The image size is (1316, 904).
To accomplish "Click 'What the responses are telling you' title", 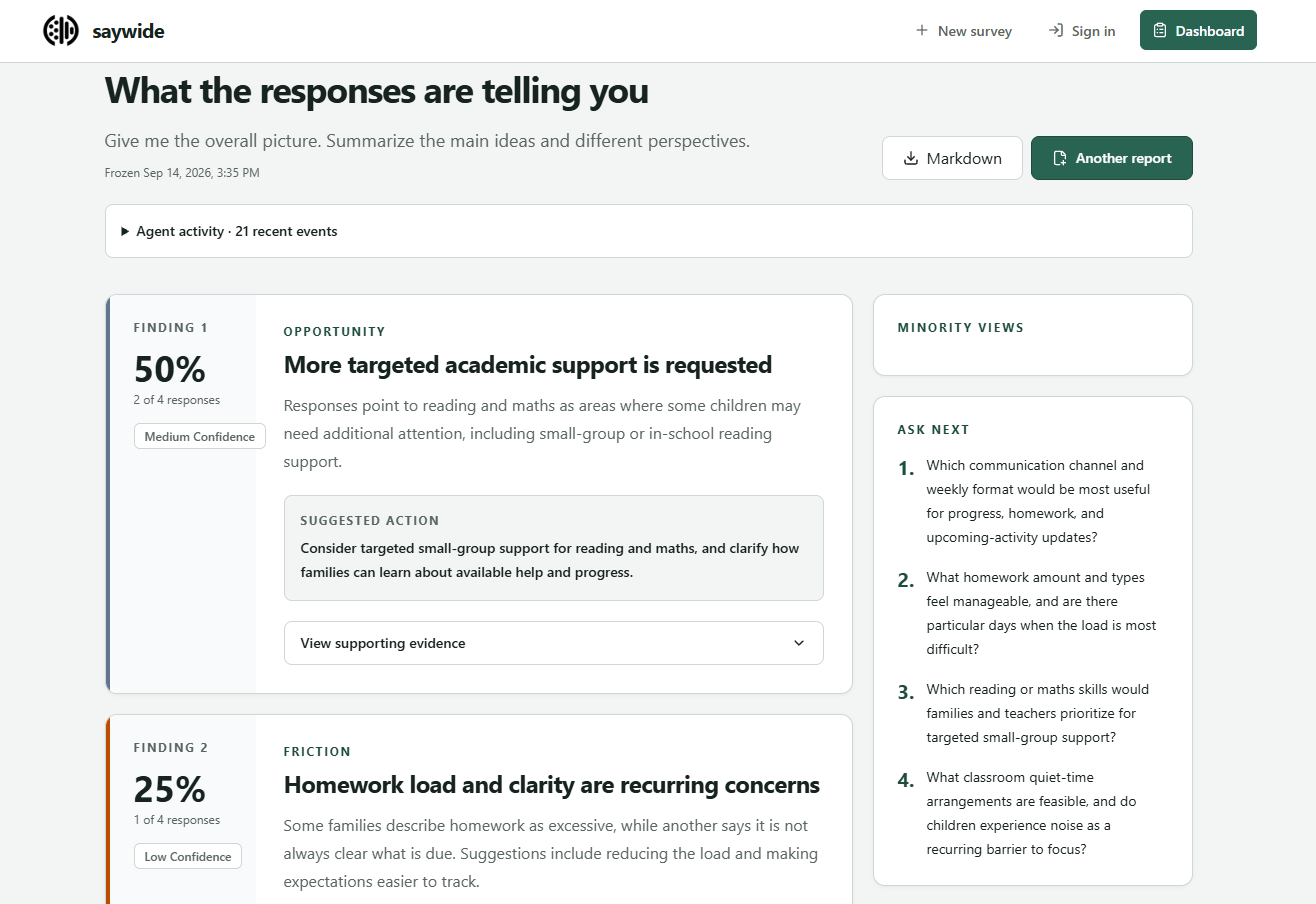I will [377, 91].
